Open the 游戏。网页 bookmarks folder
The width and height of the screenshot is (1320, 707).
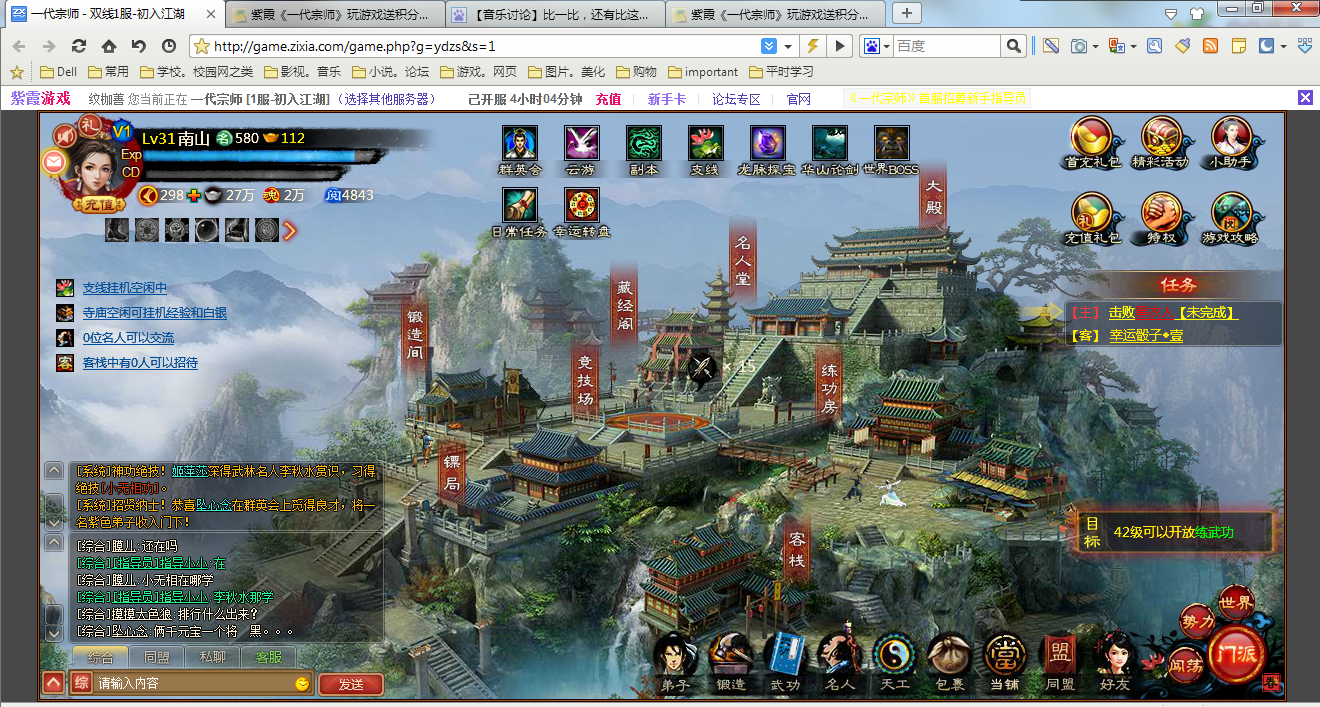478,72
